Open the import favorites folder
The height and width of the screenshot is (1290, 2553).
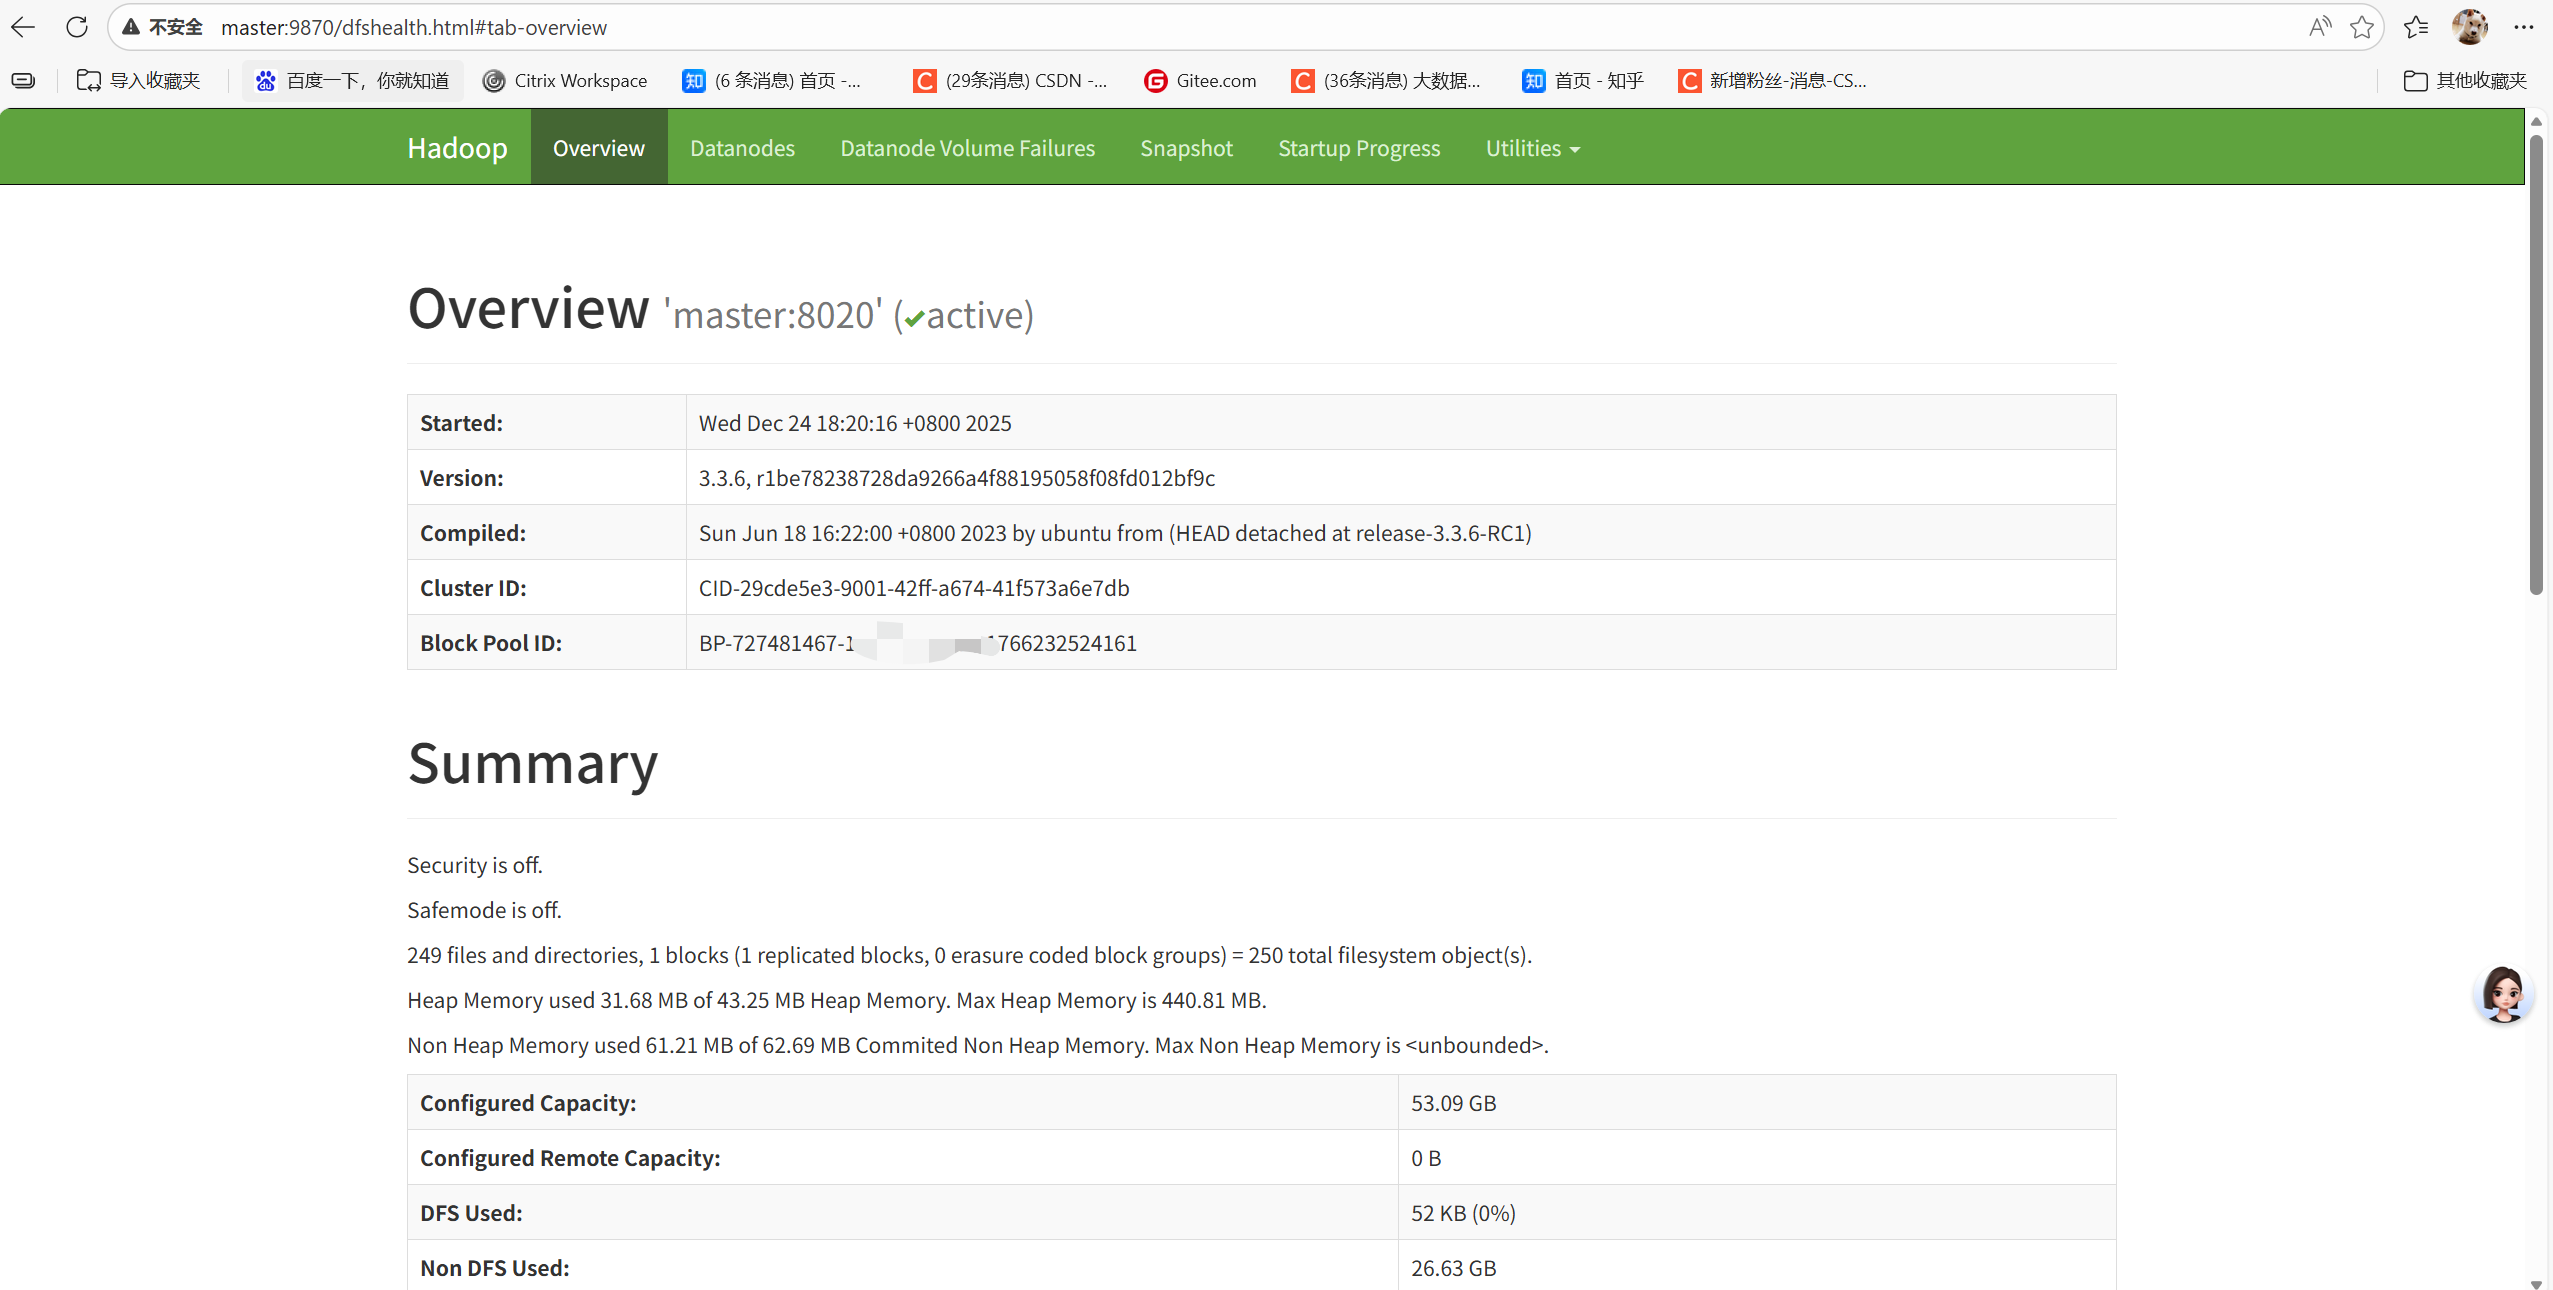point(139,81)
